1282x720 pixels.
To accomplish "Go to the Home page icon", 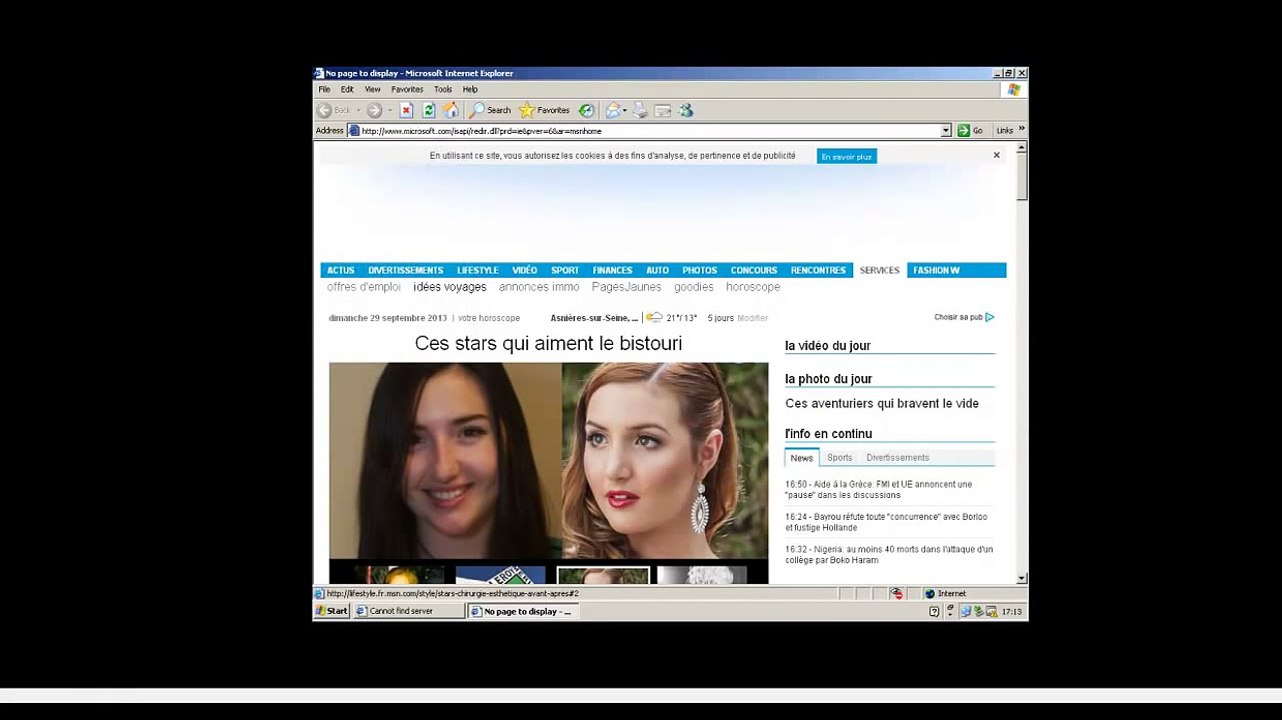I will click(451, 110).
